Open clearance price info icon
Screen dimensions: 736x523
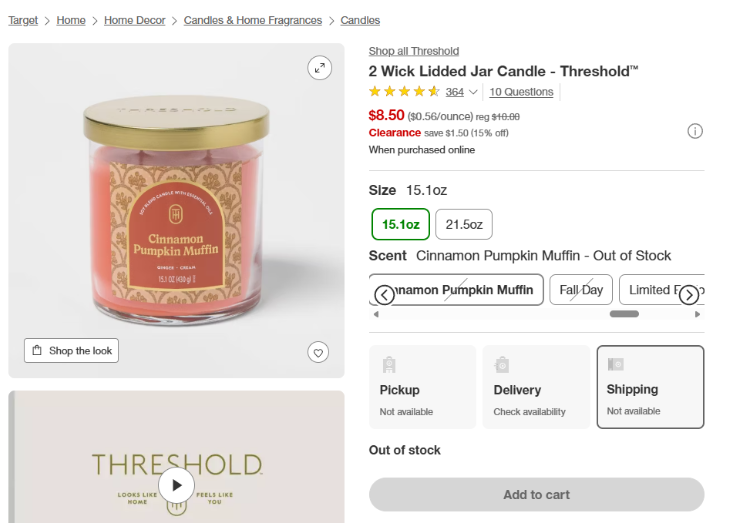[x=695, y=131]
